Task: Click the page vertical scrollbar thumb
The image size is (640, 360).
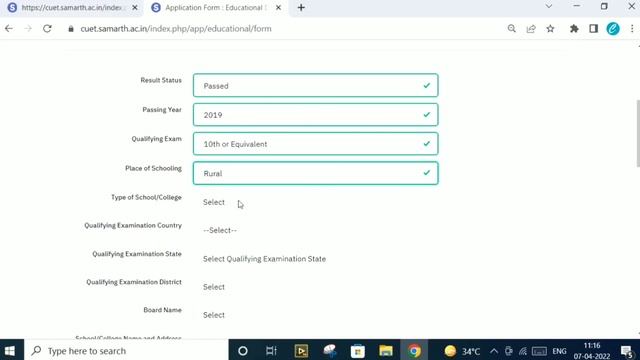Action: (x=638, y=133)
